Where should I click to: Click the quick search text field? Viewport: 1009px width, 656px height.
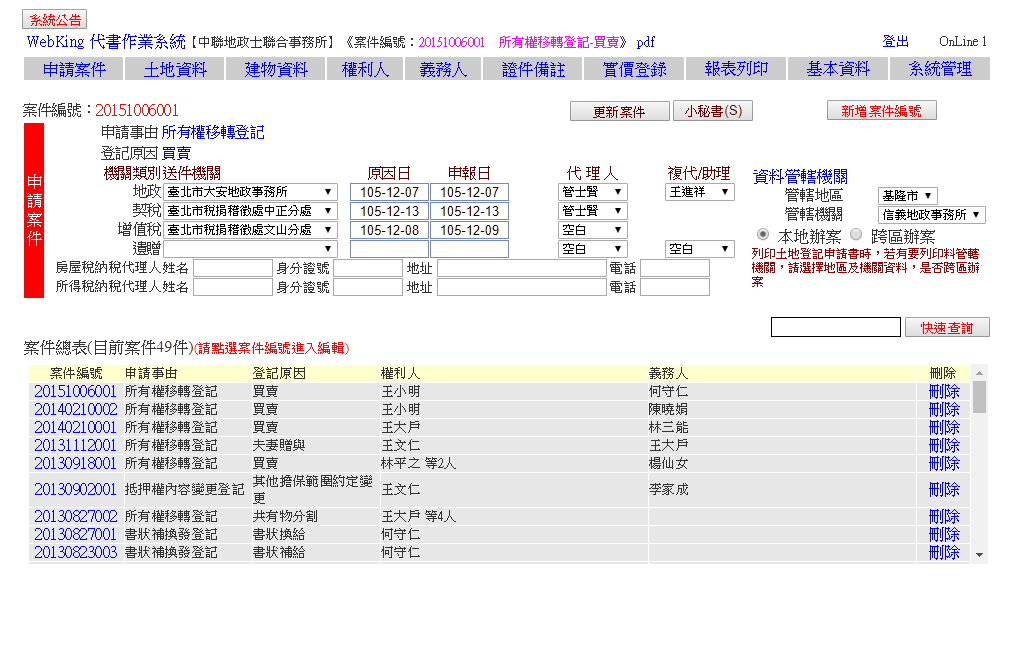tap(835, 327)
